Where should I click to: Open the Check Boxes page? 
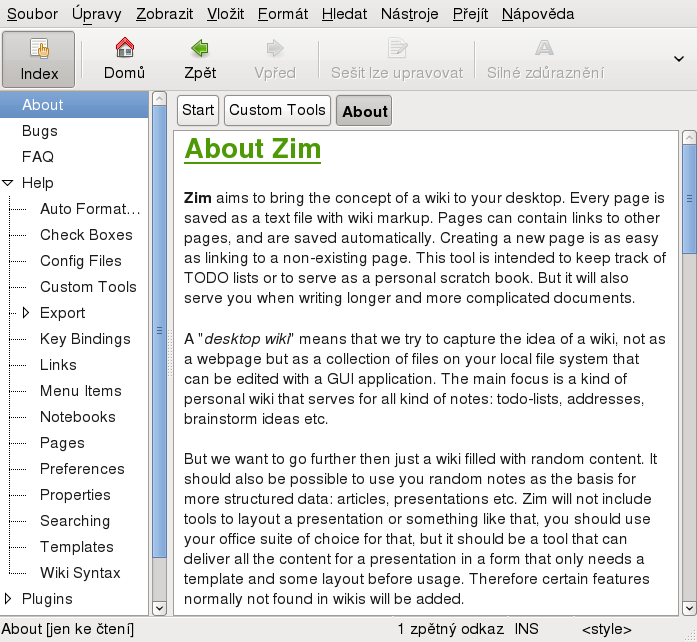coord(86,235)
